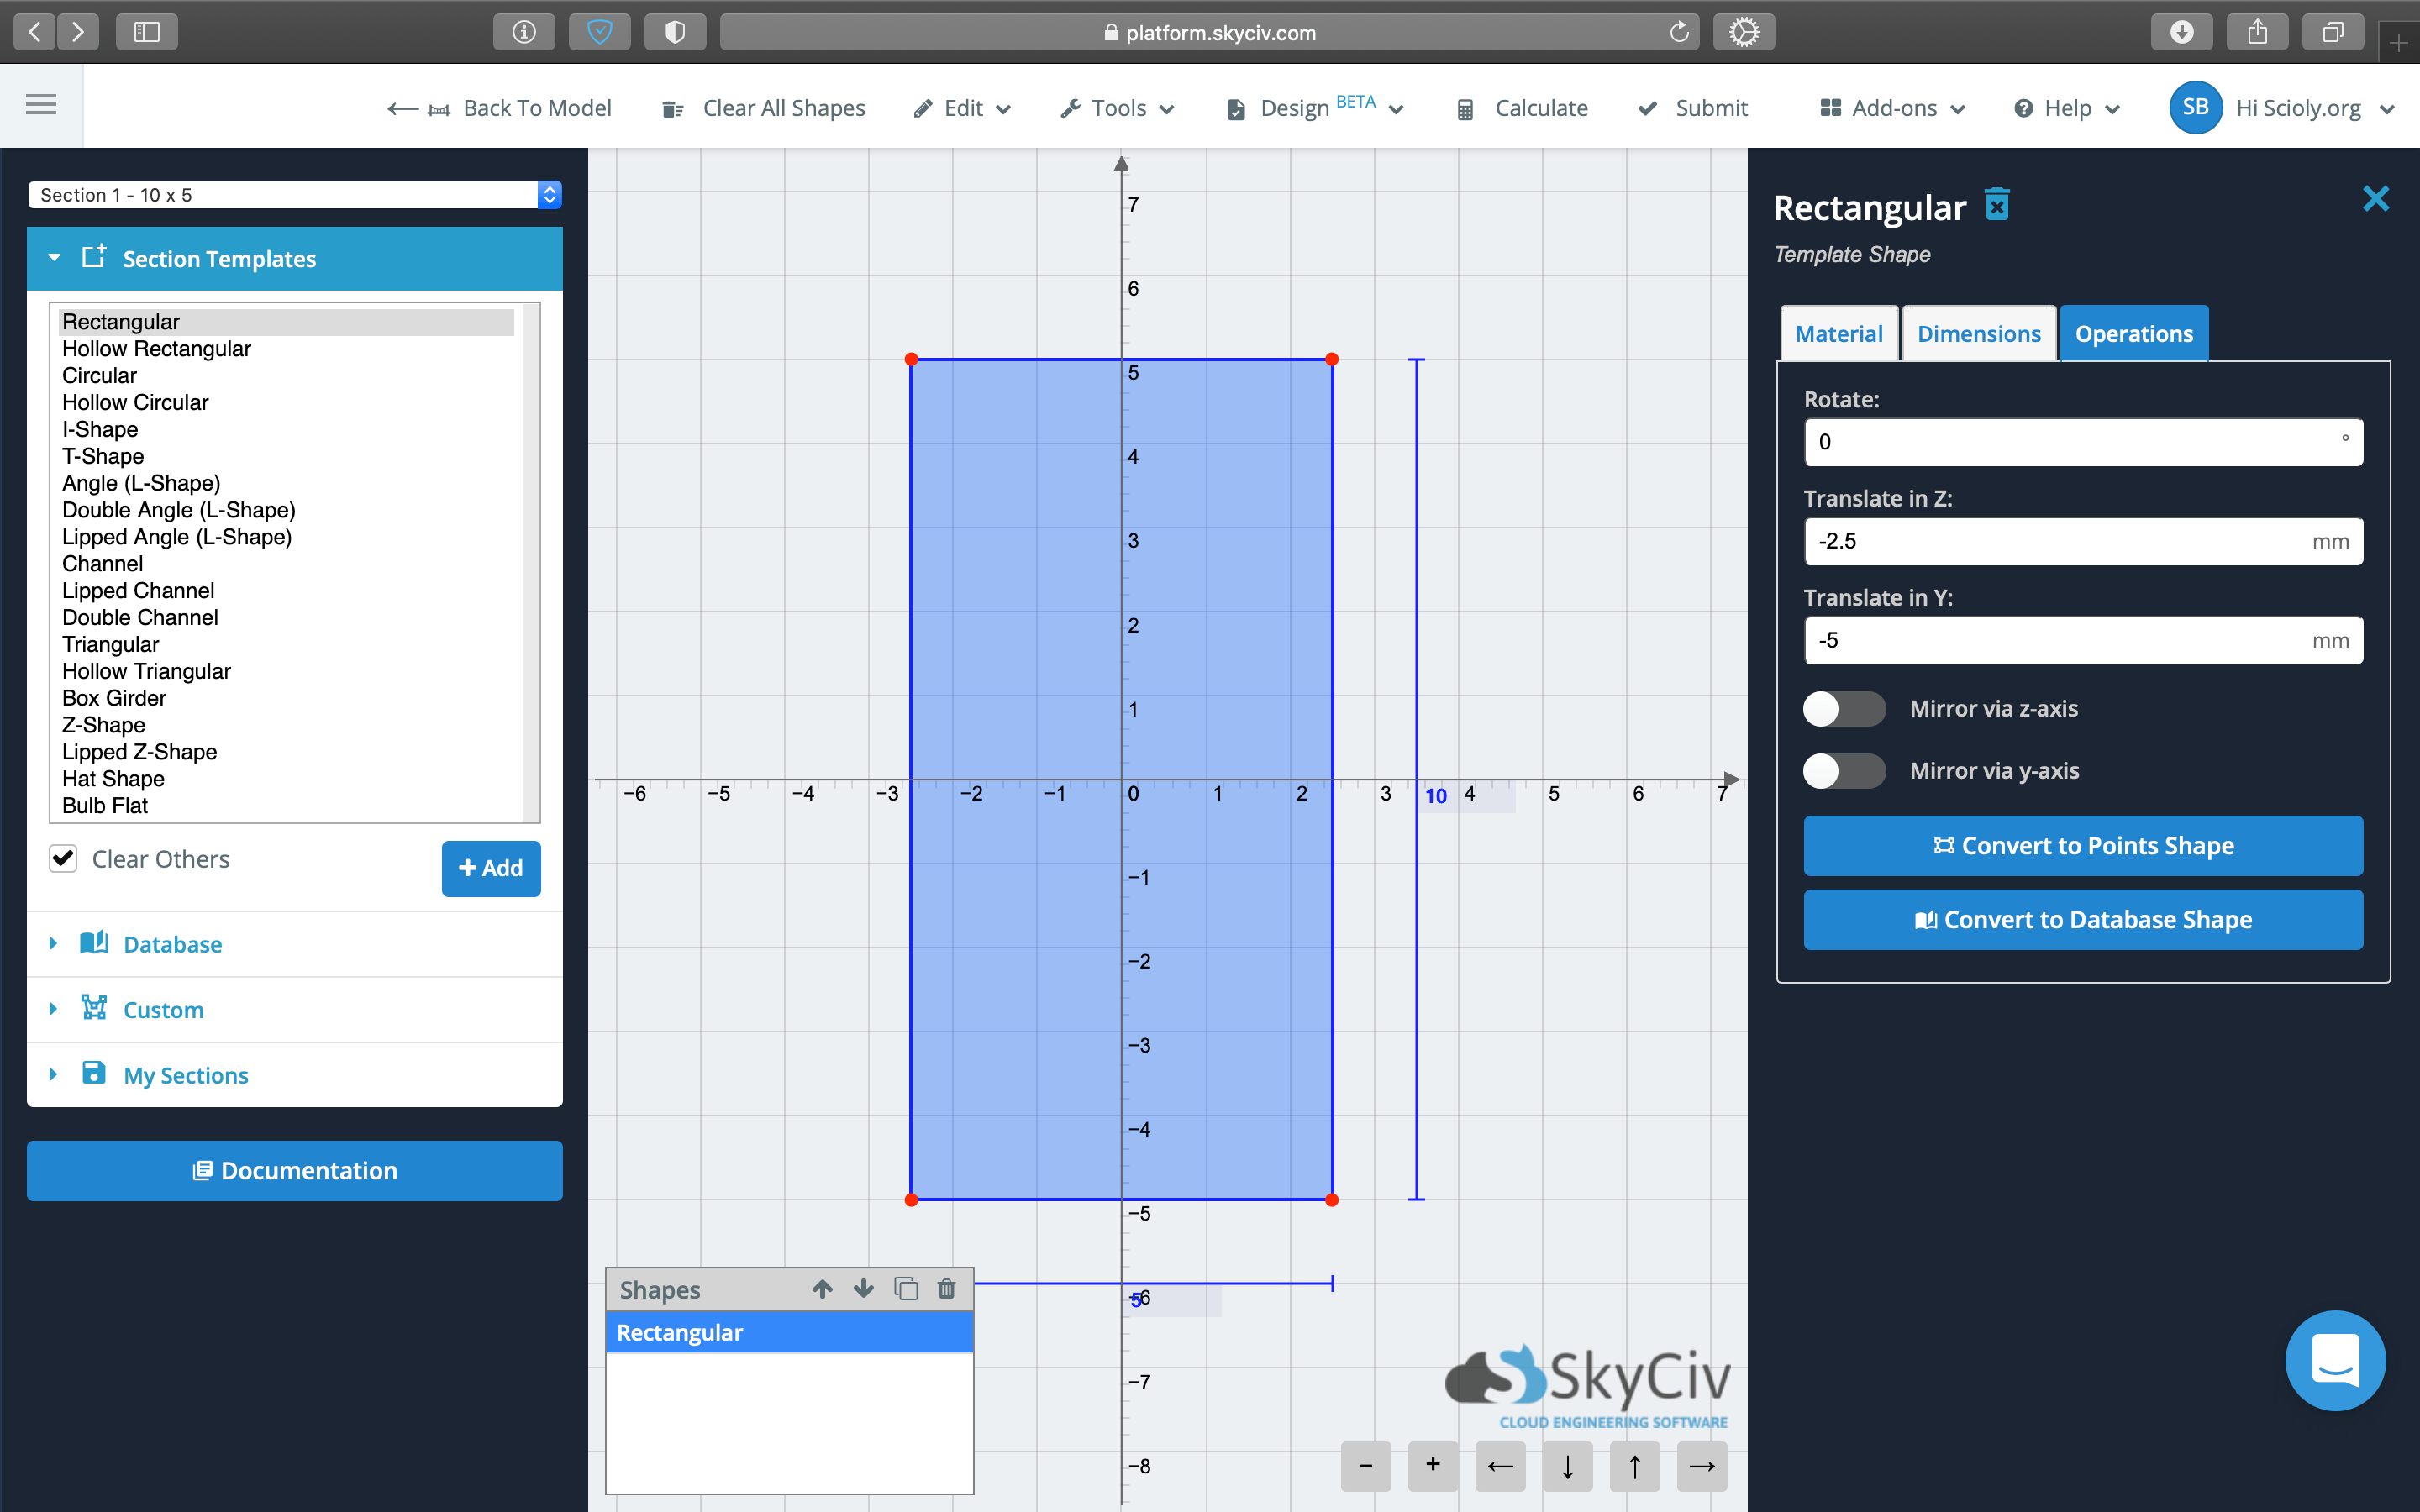
Task: Move shape up in Shapes panel
Action: (x=822, y=1289)
